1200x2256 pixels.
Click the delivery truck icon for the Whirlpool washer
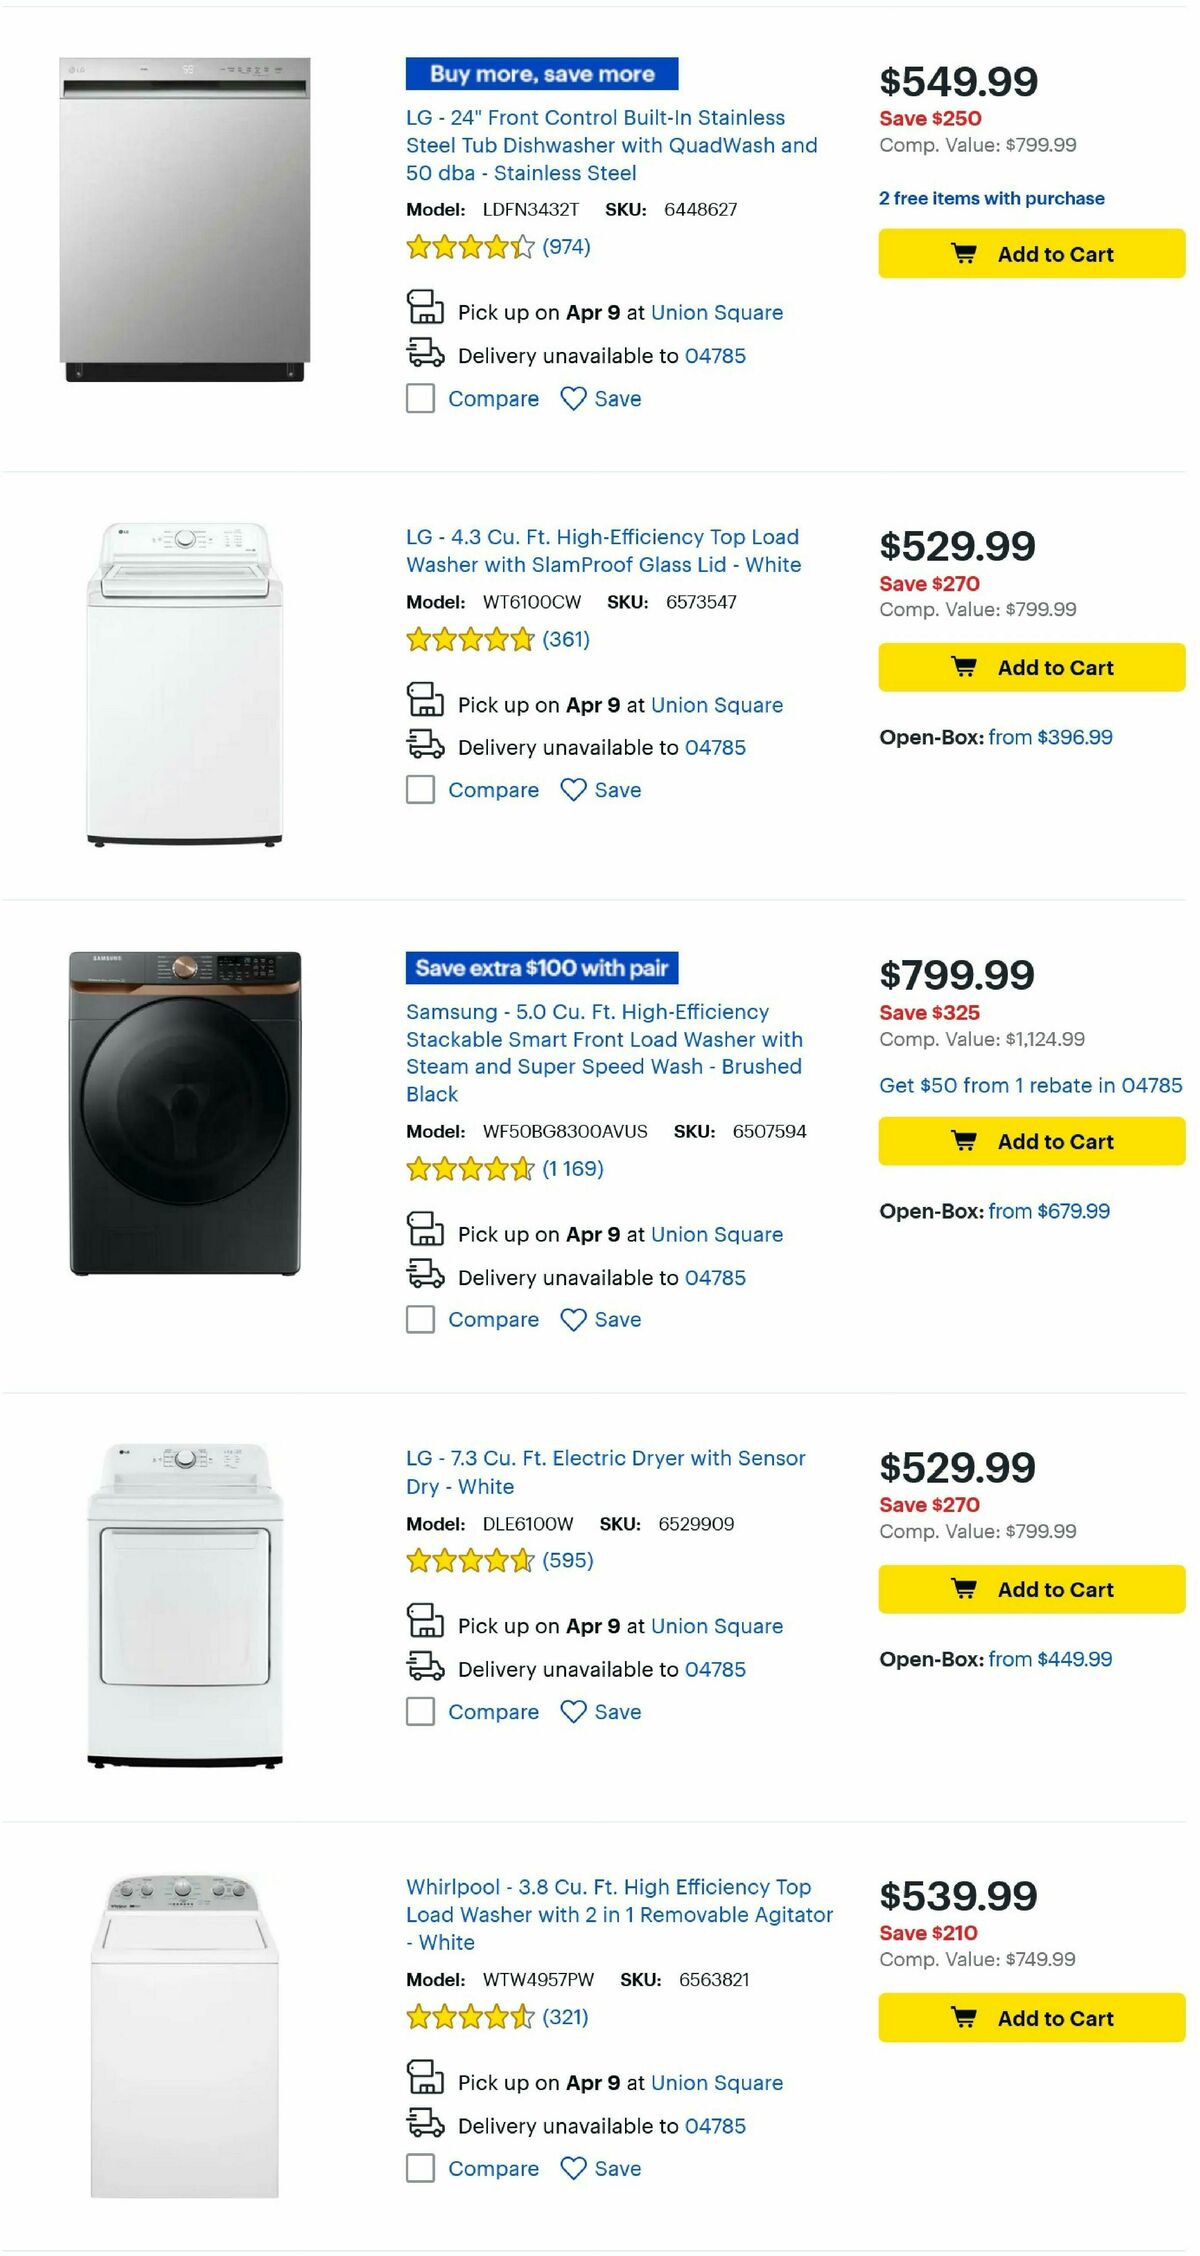[427, 2124]
